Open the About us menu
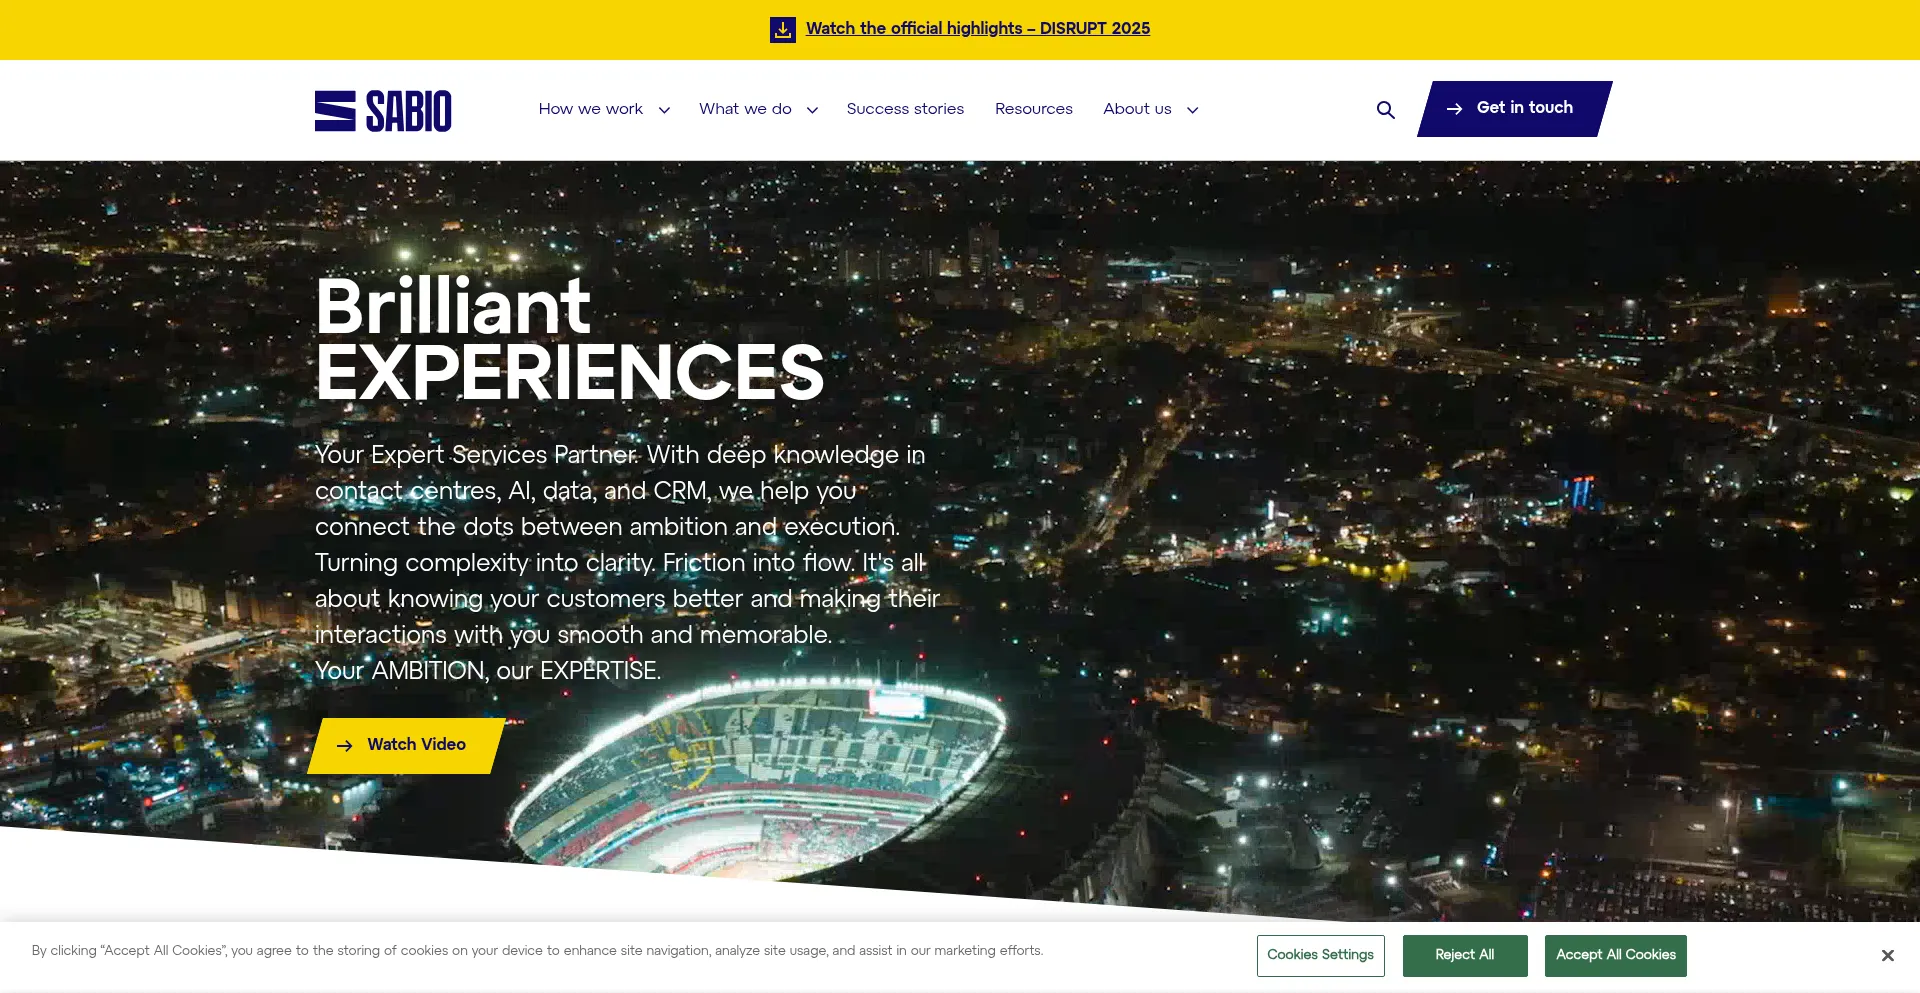The image size is (1920, 993). coord(1137,109)
